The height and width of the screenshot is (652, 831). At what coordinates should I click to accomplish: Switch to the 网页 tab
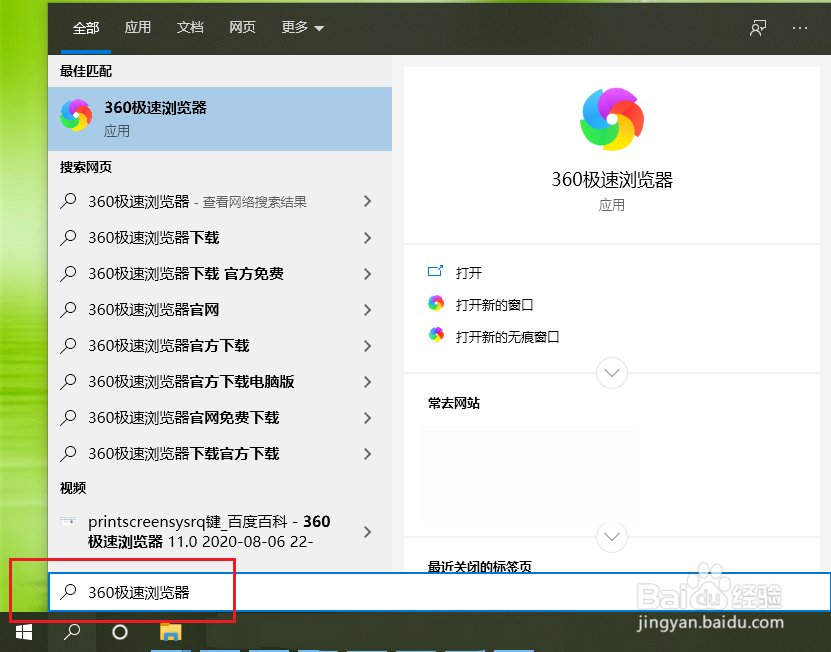pyautogui.click(x=242, y=28)
